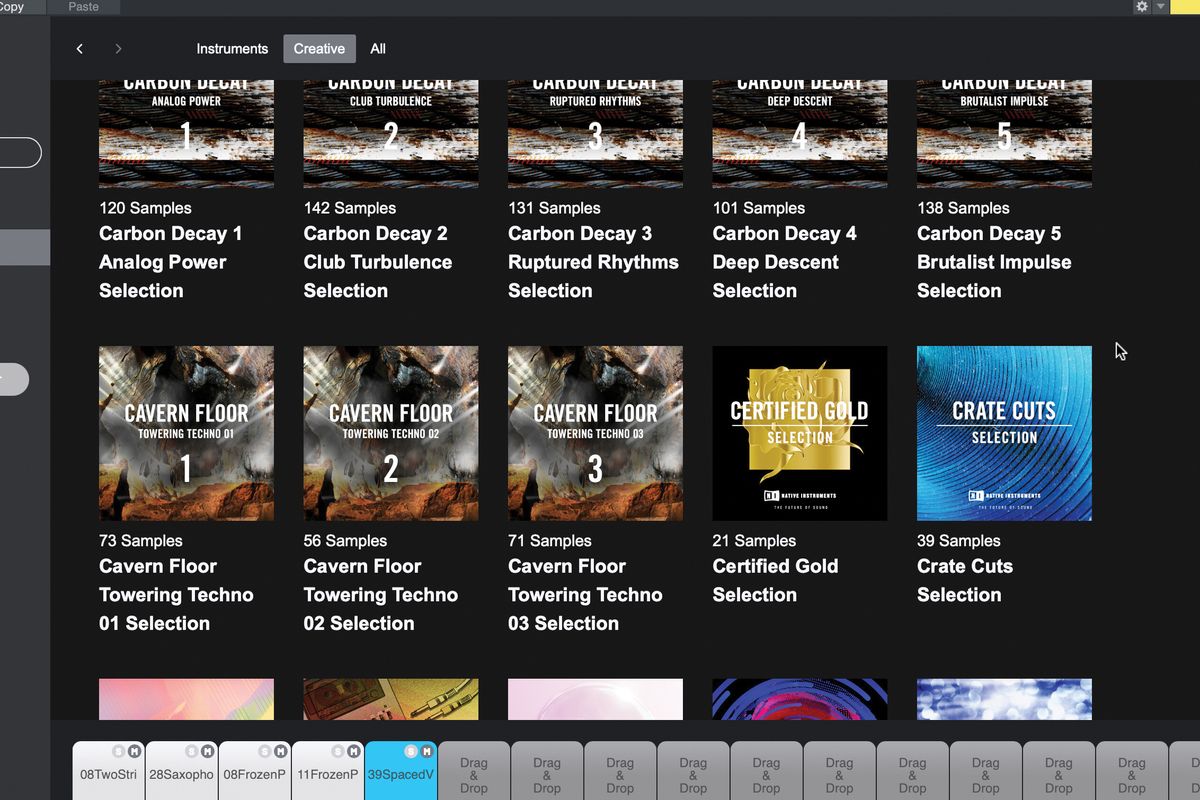Image resolution: width=1200 pixels, height=800 pixels.
Task: Open the Crate Cuts Selection pack artwork
Action: click(x=1003, y=433)
